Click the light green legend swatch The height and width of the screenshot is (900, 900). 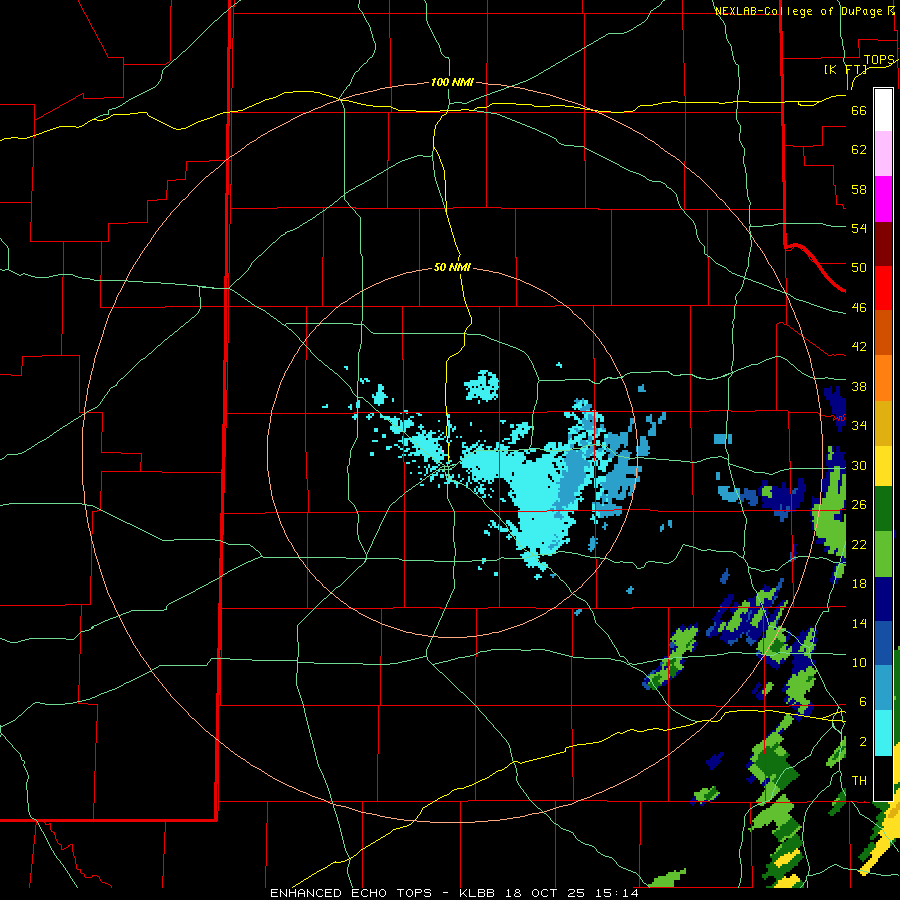[883, 554]
